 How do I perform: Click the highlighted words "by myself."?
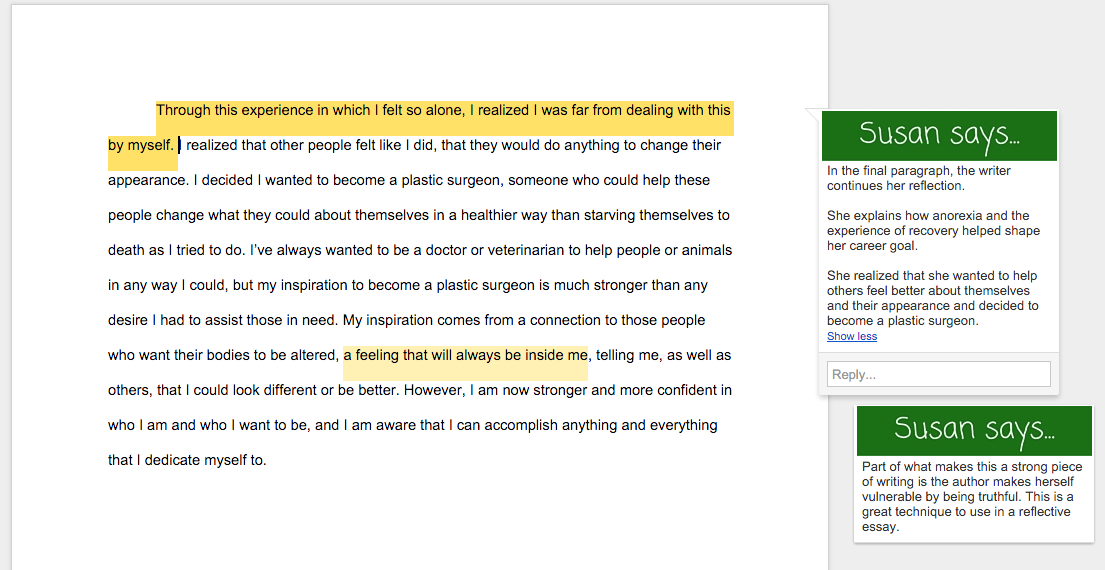[141, 146]
